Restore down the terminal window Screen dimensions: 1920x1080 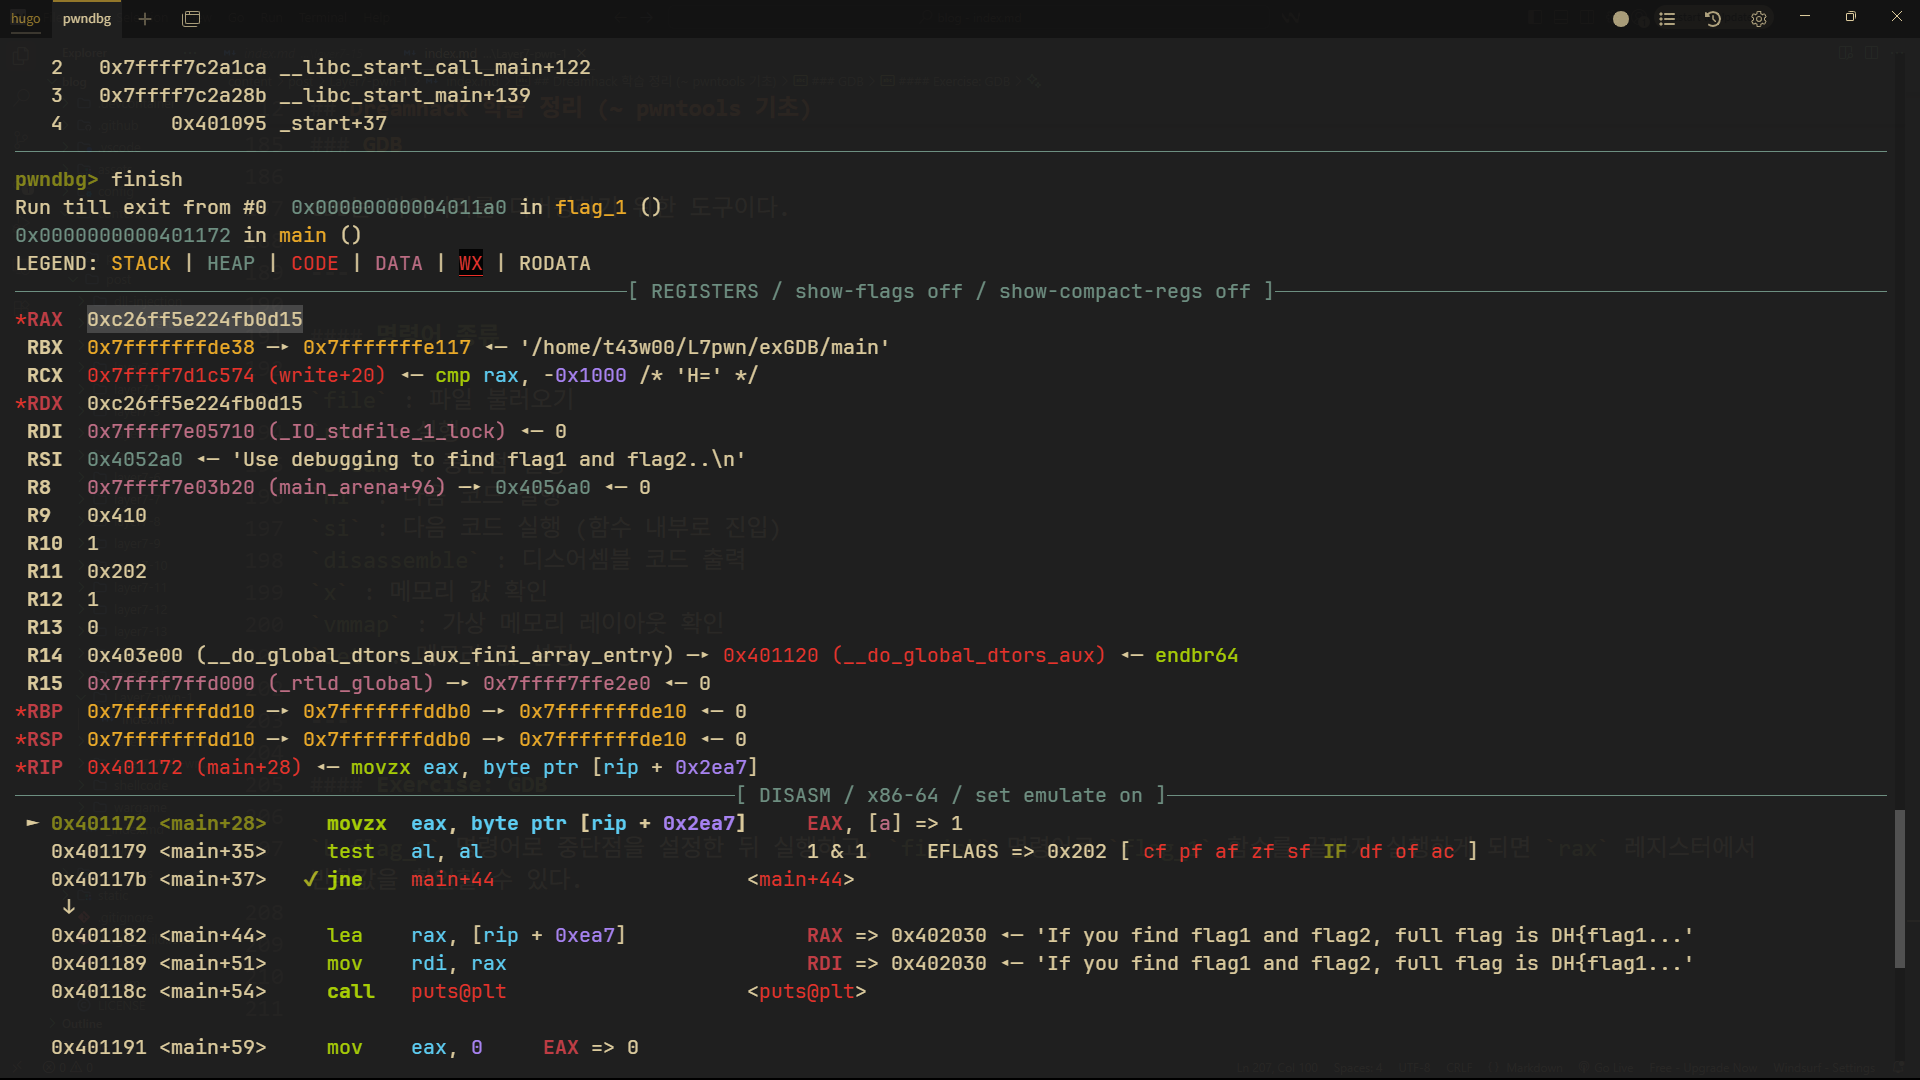[1851, 16]
